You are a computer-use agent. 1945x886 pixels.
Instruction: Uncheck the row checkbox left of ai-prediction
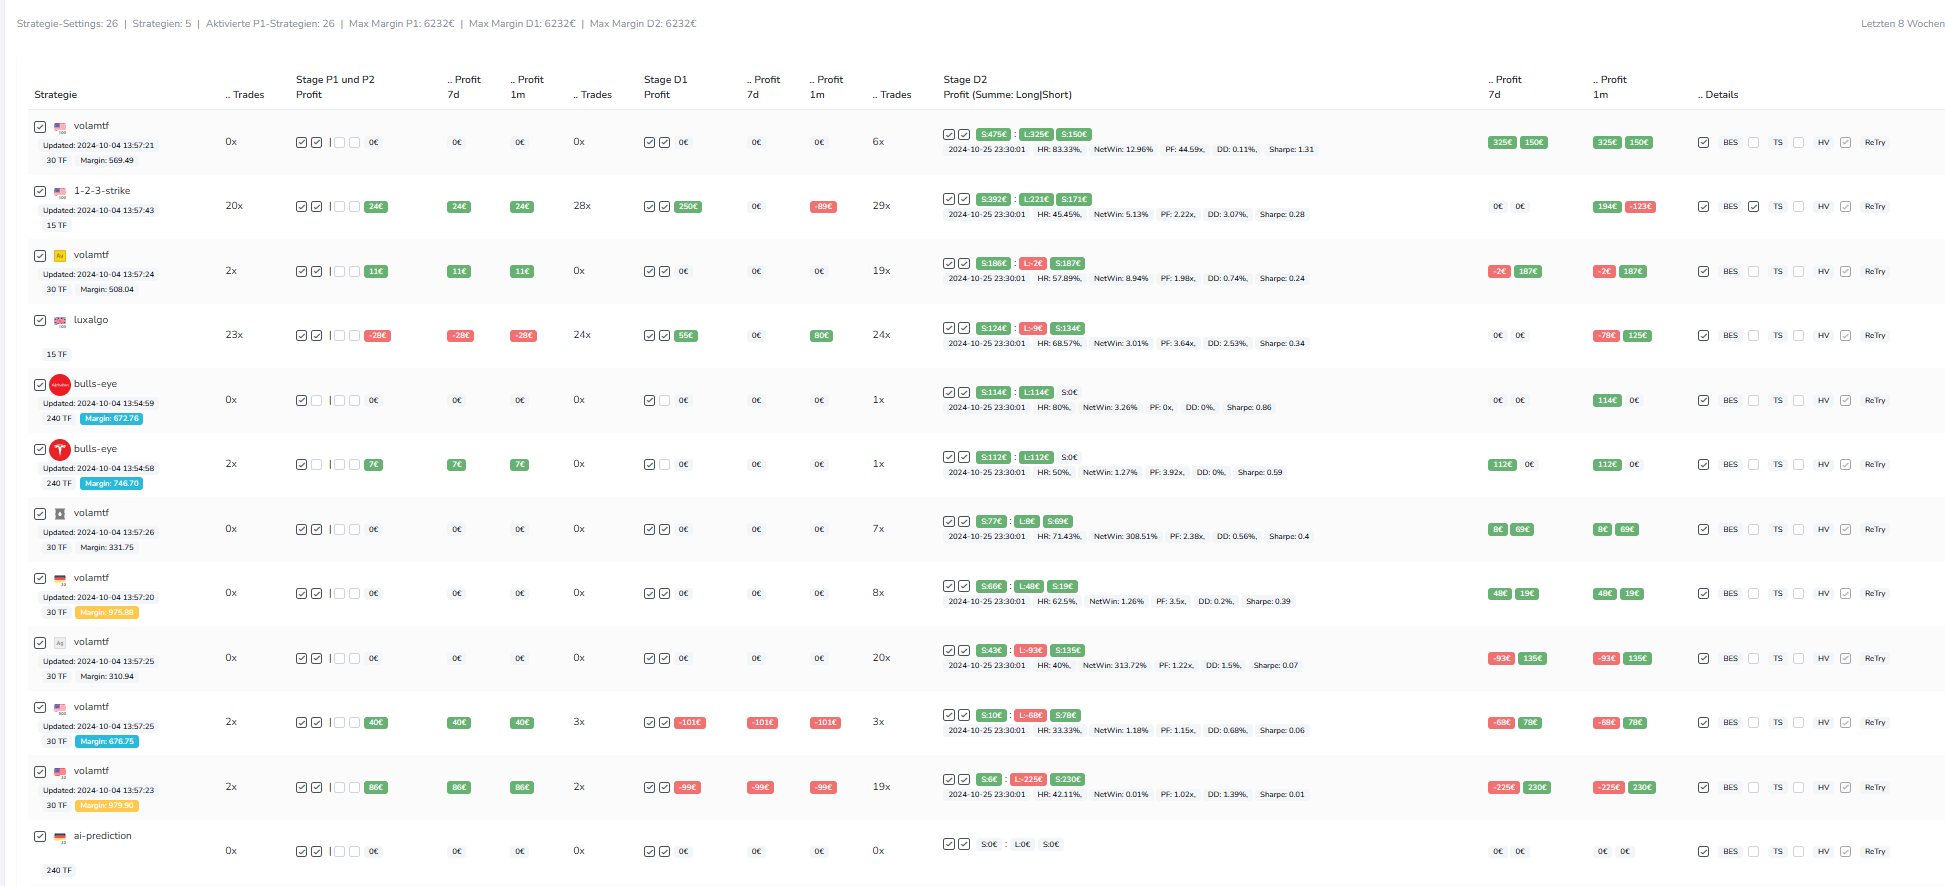pos(40,837)
